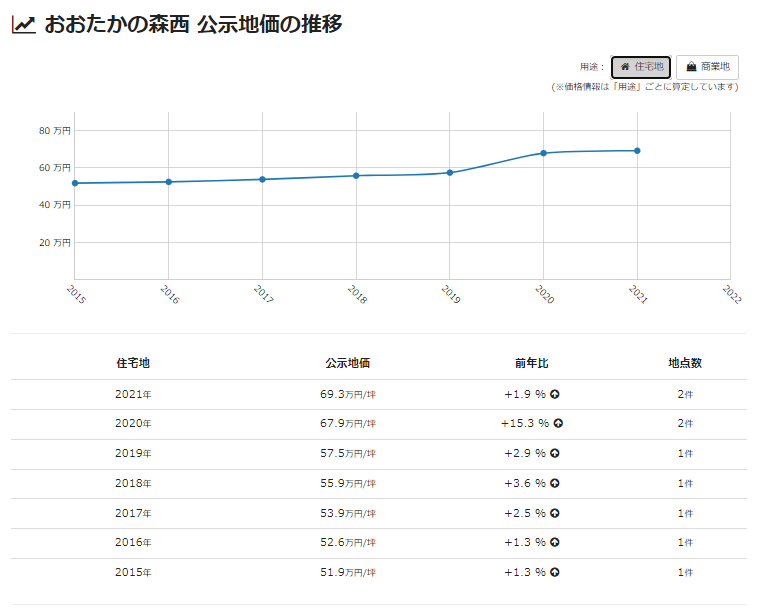The width and height of the screenshot is (769, 616).
Task: Click the 2件 count in the 2020年 row
Action: 685,423
